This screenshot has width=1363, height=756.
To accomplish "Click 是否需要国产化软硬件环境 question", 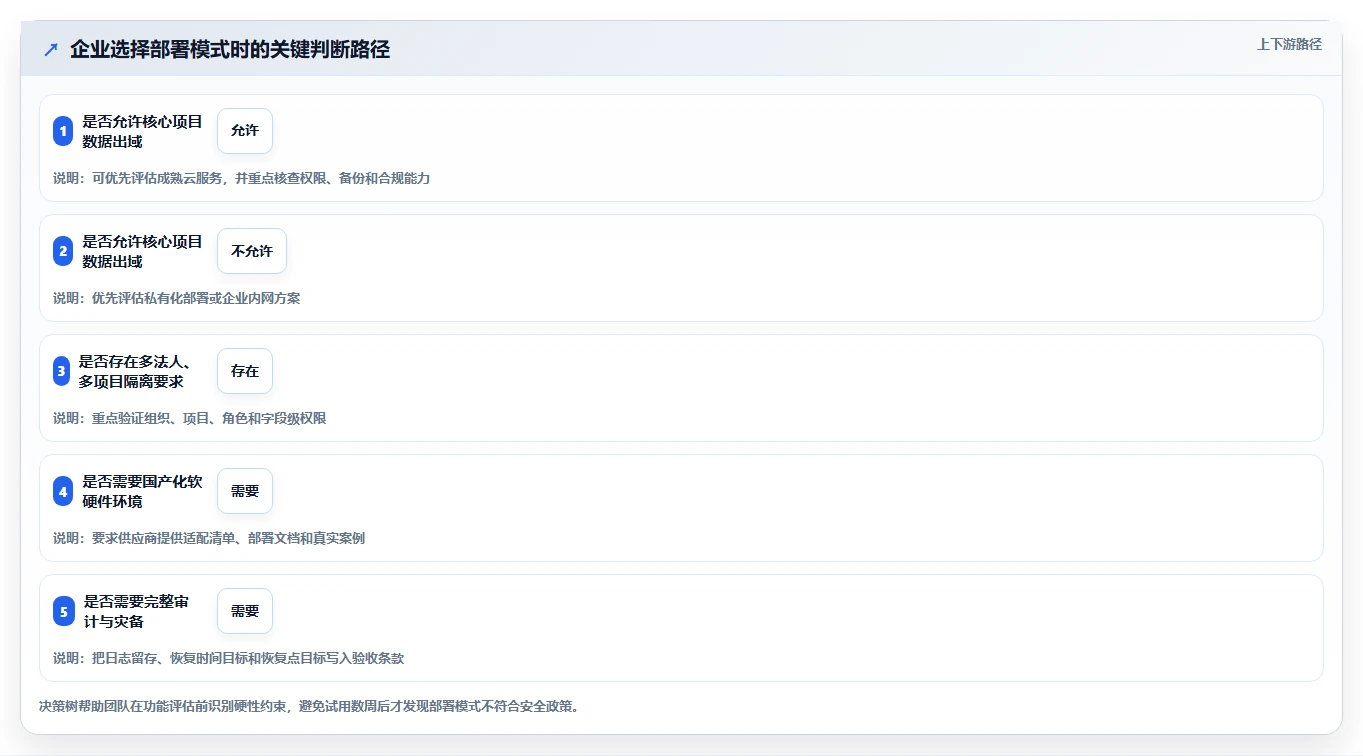I will click(142, 491).
